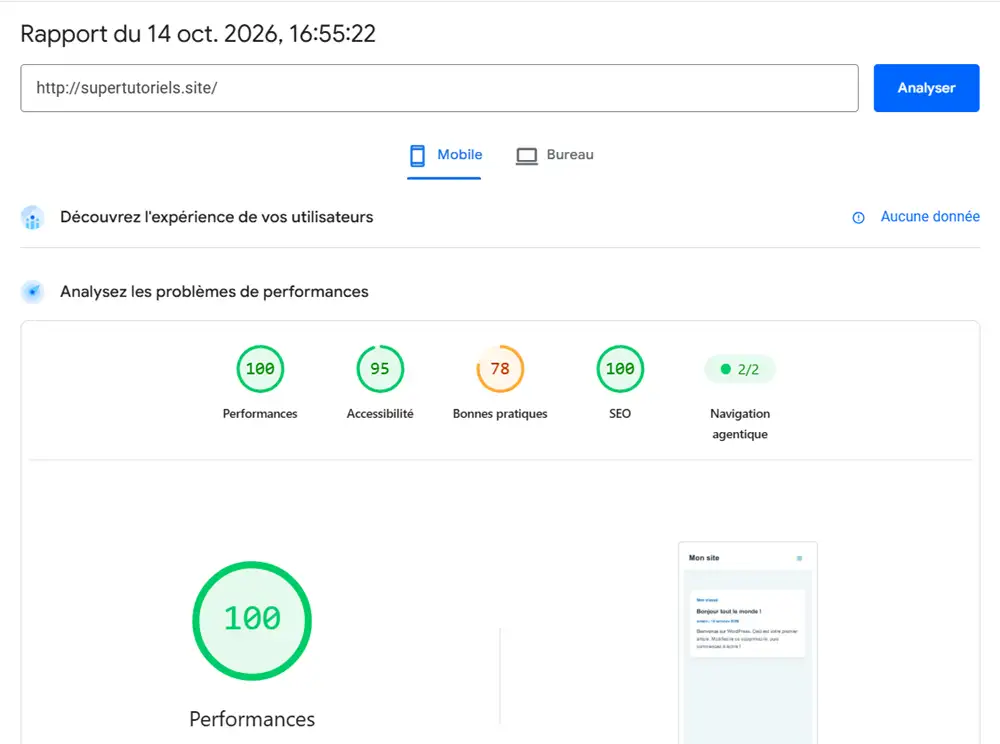The height and width of the screenshot is (744, 1000).
Task: Select the Accessibilité 95 score gauge
Action: click(380, 368)
